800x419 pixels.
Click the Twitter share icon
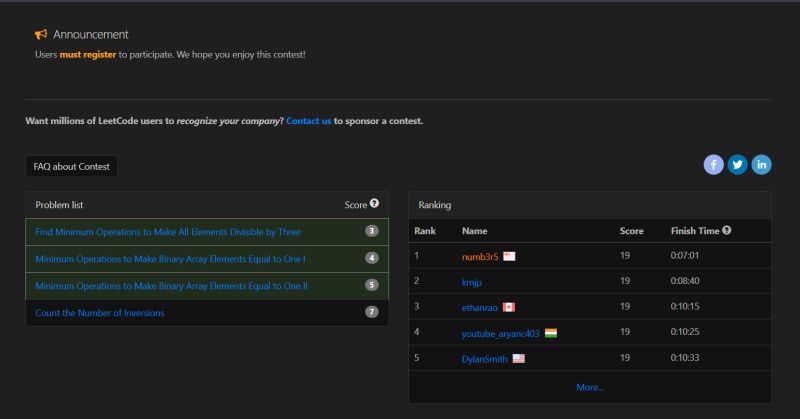coord(738,165)
